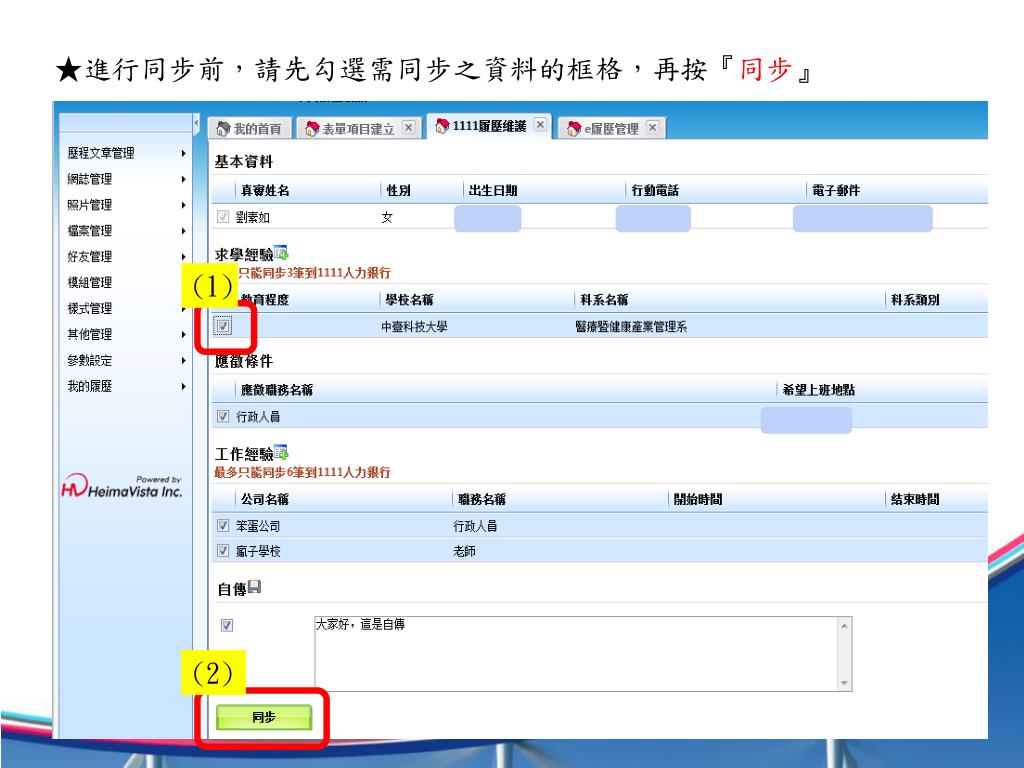1024x768 pixels.
Task: Click autobiography textbox scroll up arrow
Action: click(844, 626)
